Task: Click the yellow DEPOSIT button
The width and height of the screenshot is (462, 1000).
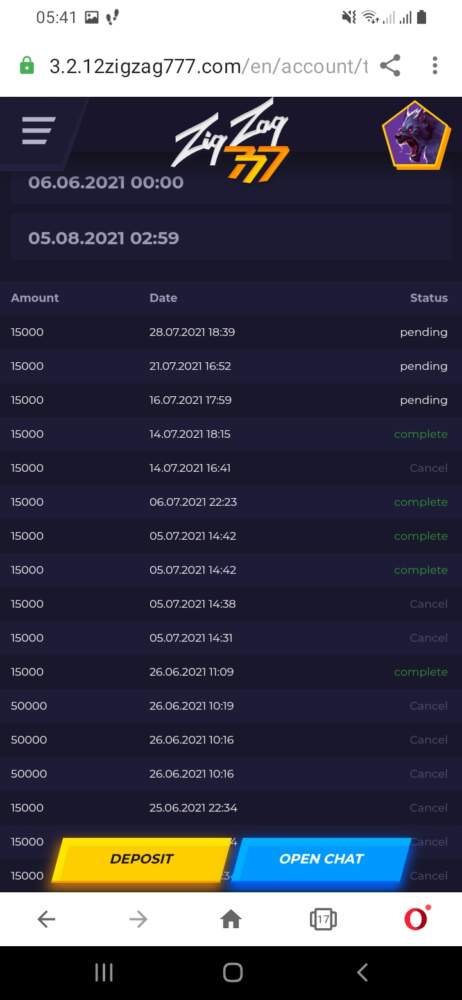Action: click(x=141, y=859)
